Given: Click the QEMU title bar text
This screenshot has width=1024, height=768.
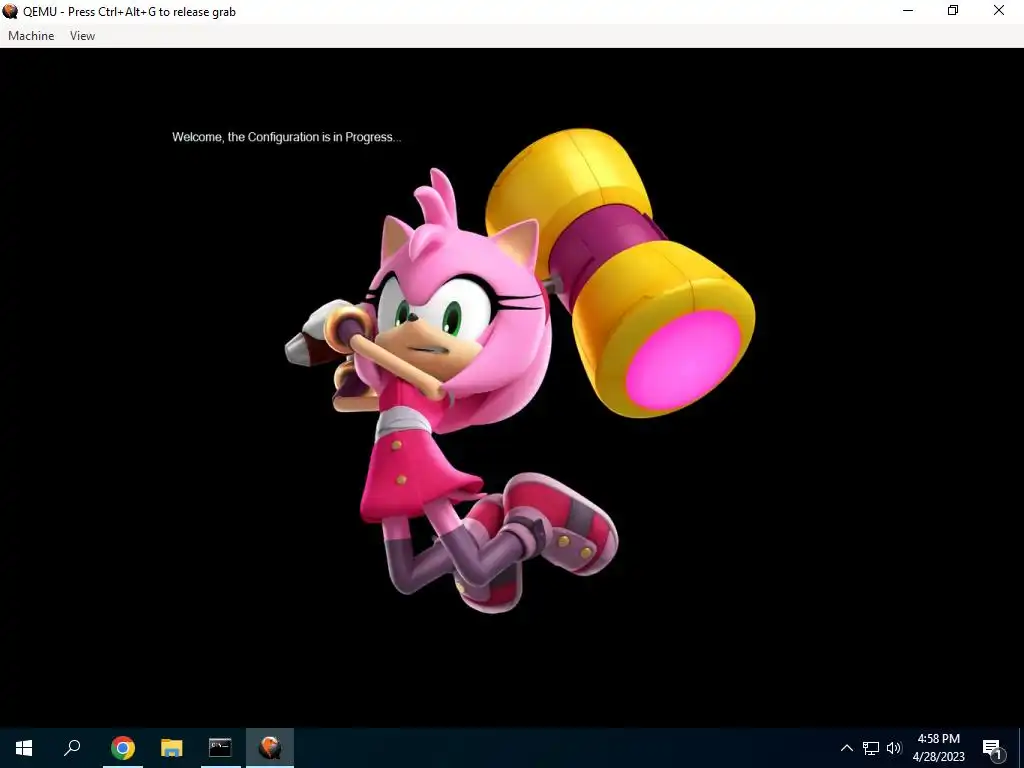Looking at the screenshot, I should click(129, 12).
